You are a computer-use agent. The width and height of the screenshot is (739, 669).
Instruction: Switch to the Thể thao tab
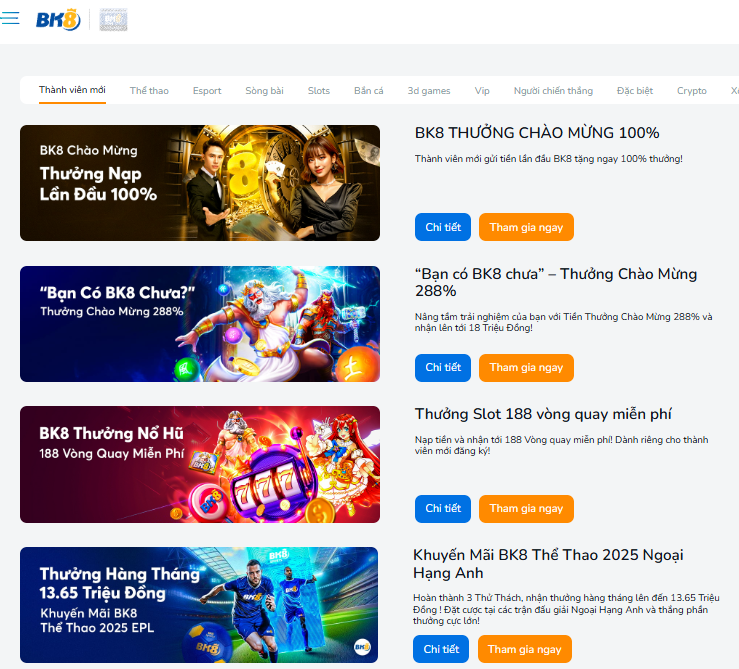[x=149, y=91]
